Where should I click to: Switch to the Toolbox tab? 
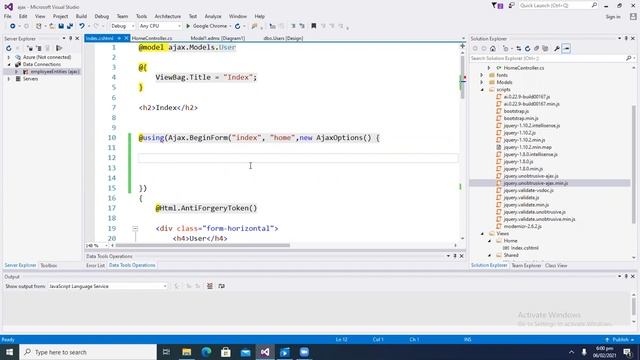[49, 265]
